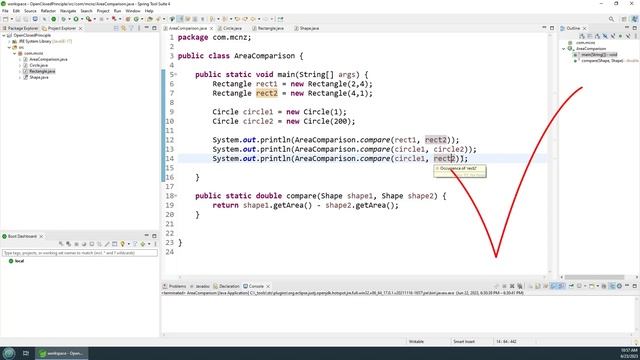Click the Debug bug icon in the toolbar

[x=63, y=19]
